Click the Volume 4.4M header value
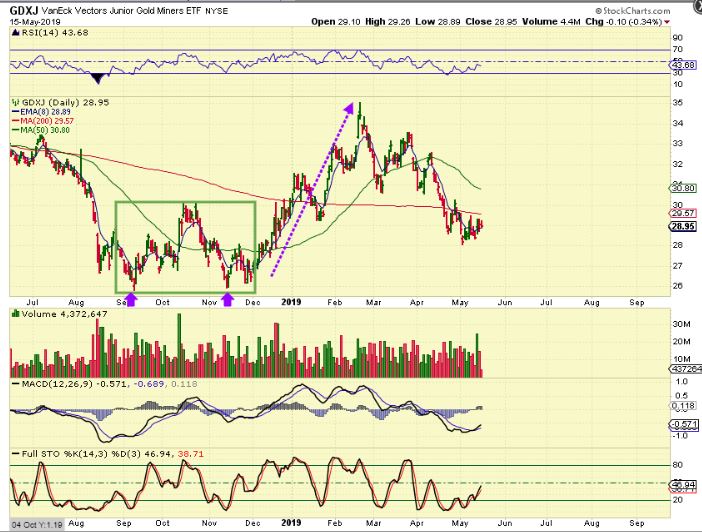The height and width of the screenshot is (532, 702). pyautogui.click(x=551, y=21)
